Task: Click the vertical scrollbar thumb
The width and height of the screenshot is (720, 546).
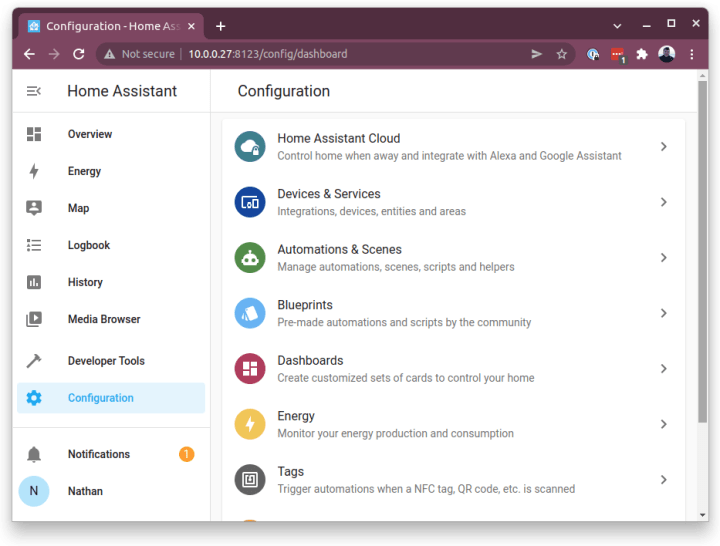Action: 703,252
